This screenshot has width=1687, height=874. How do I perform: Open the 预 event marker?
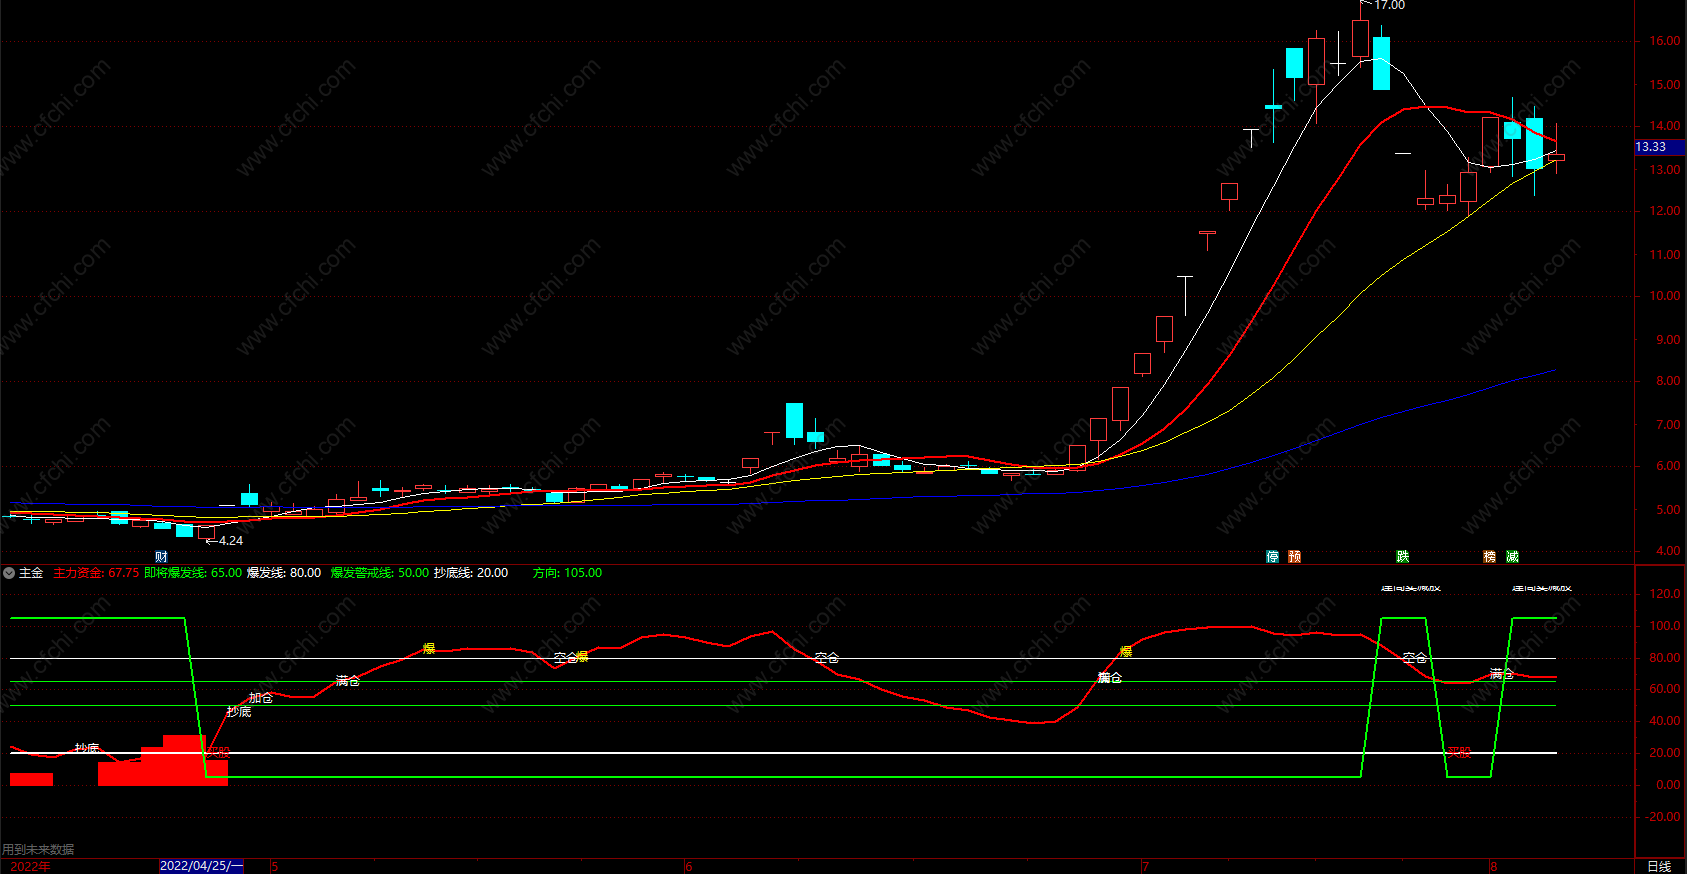[x=1294, y=557]
